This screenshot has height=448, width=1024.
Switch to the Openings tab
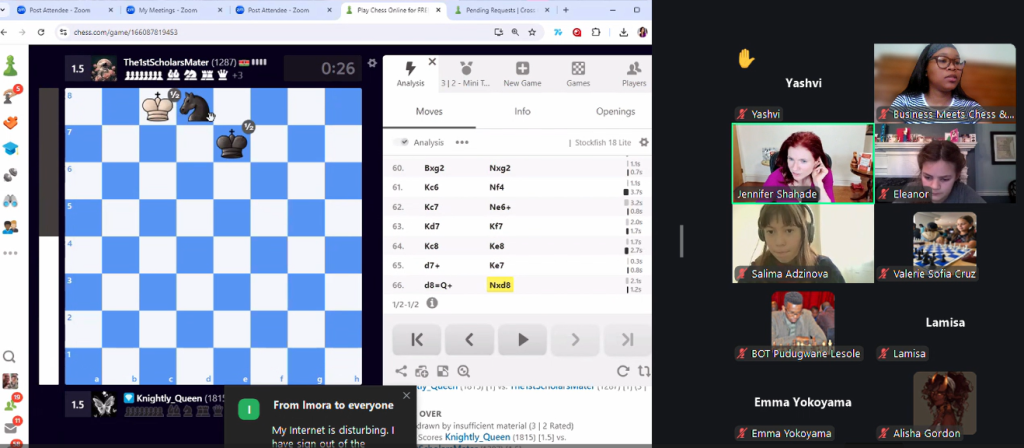(614, 112)
